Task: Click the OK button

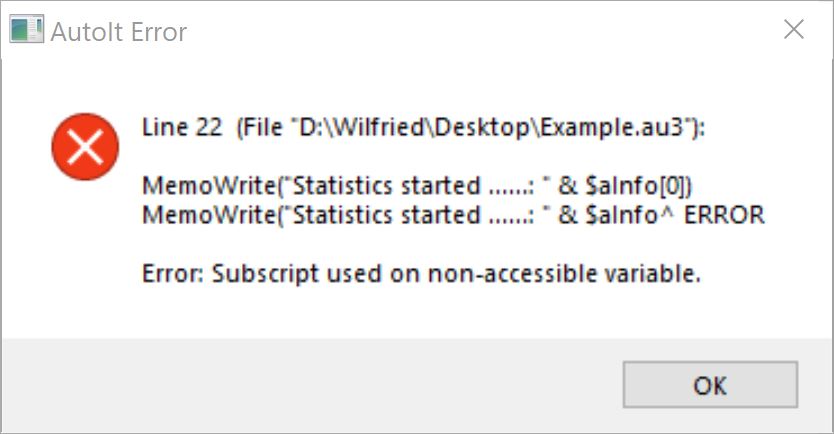Action: click(710, 385)
